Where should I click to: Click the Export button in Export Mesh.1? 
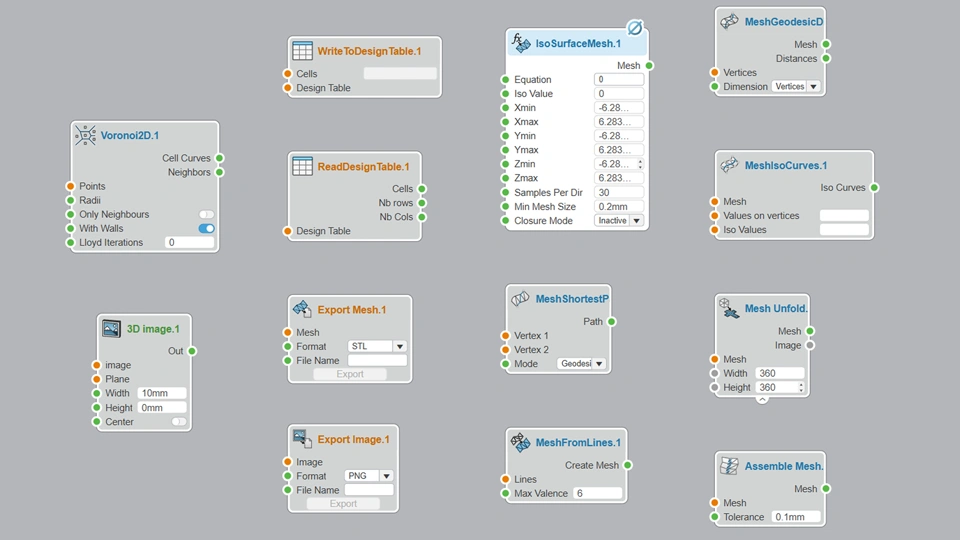tap(350, 374)
